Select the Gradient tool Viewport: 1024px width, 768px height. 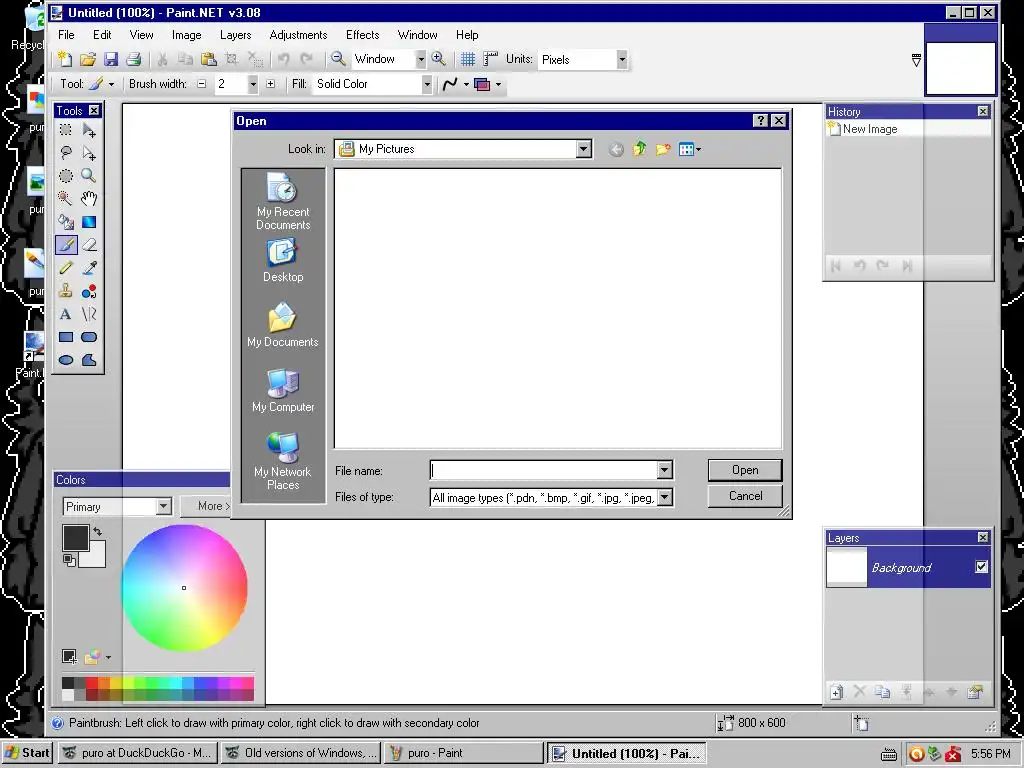click(x=89, y=222)
